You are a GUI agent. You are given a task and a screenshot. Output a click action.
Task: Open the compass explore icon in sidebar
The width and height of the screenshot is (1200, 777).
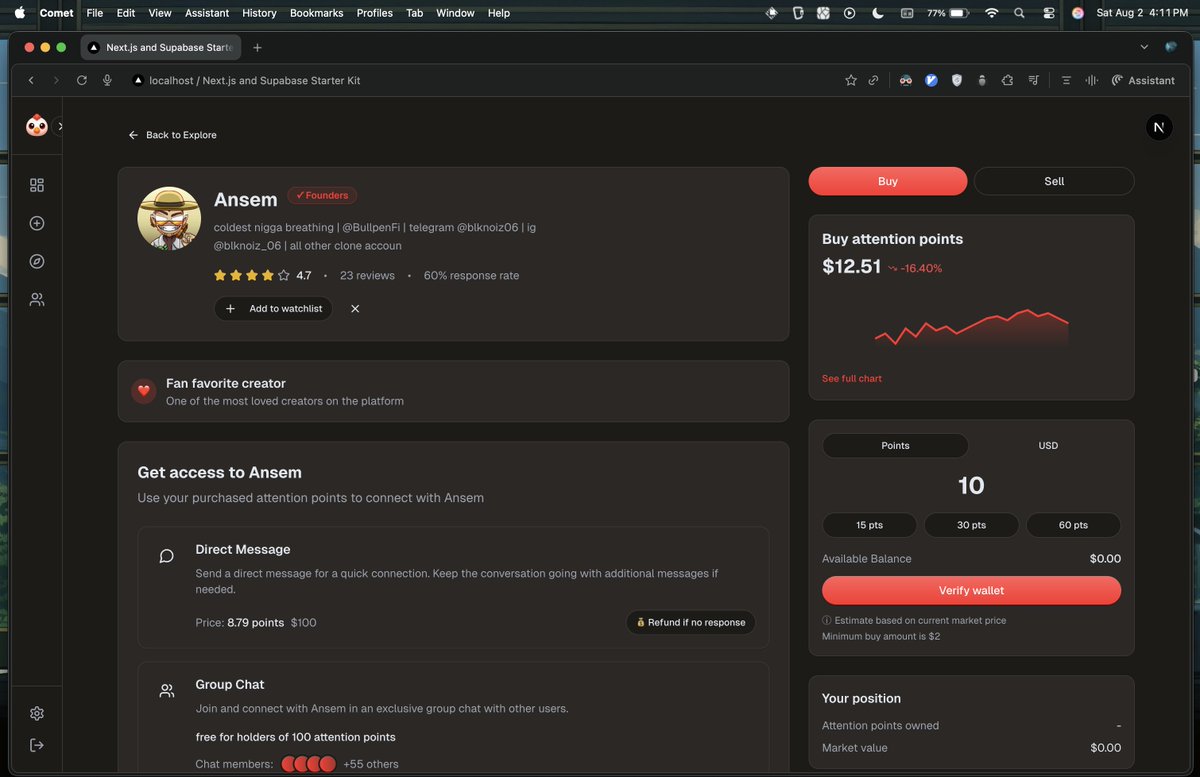pyautogui.click(x=37, y=261)
